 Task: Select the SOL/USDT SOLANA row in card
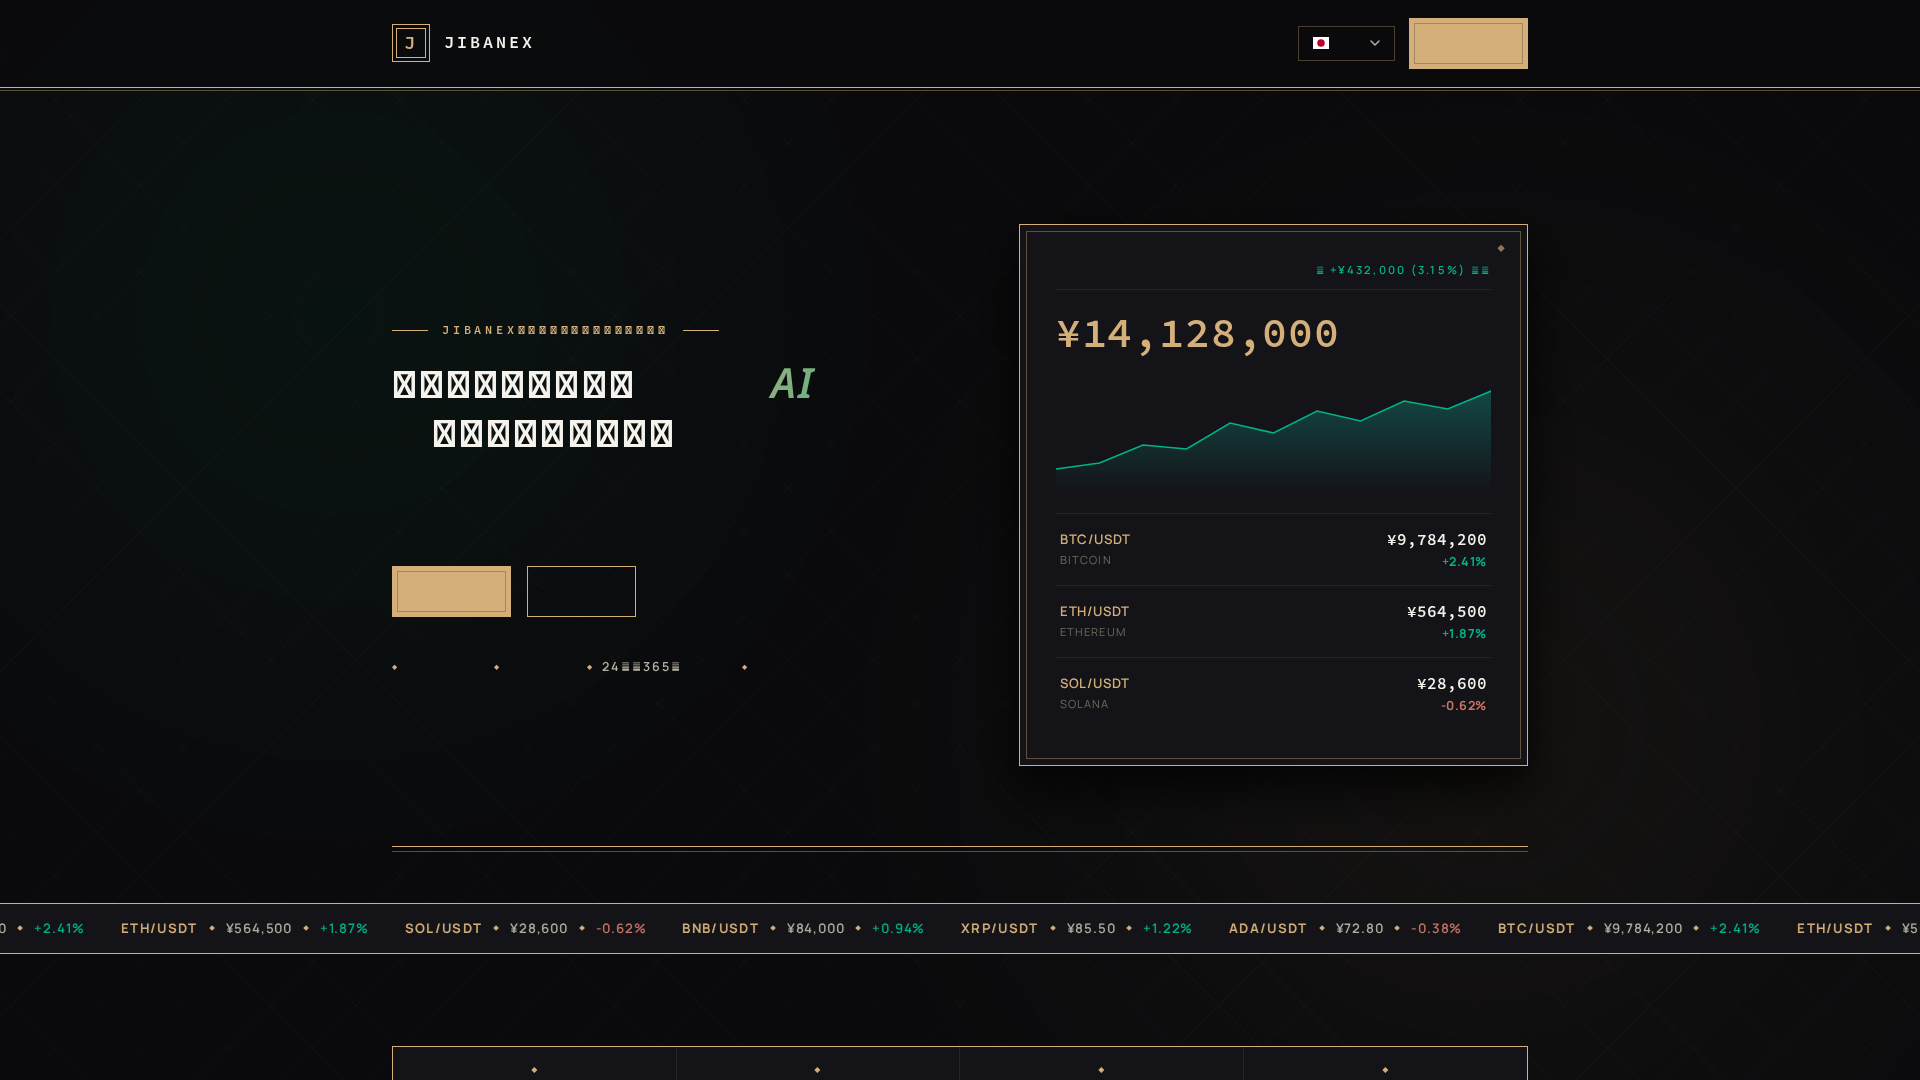tap(1273, 693)
